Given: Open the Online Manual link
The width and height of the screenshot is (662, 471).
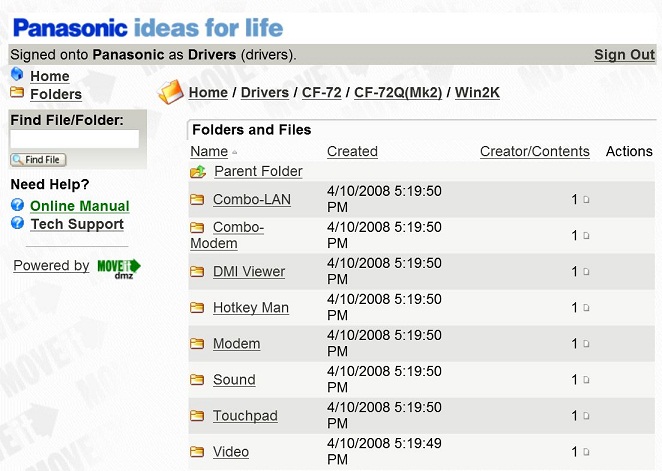Looking at the screenshot, I should click(80, 206).
